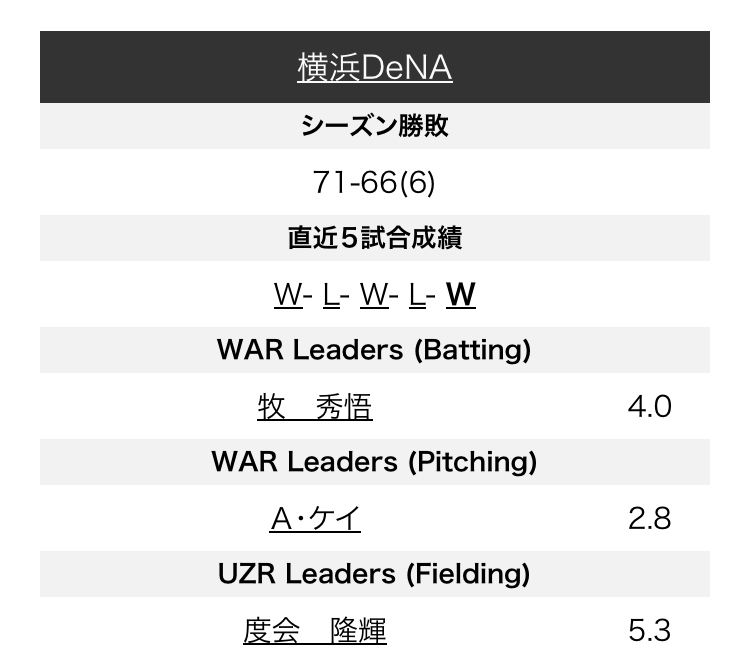Image resolution: width=750 pixels, height=666 pixels.
Task: Open pitcher A・ケイ profile link
Action: click(x=315, y=519)
